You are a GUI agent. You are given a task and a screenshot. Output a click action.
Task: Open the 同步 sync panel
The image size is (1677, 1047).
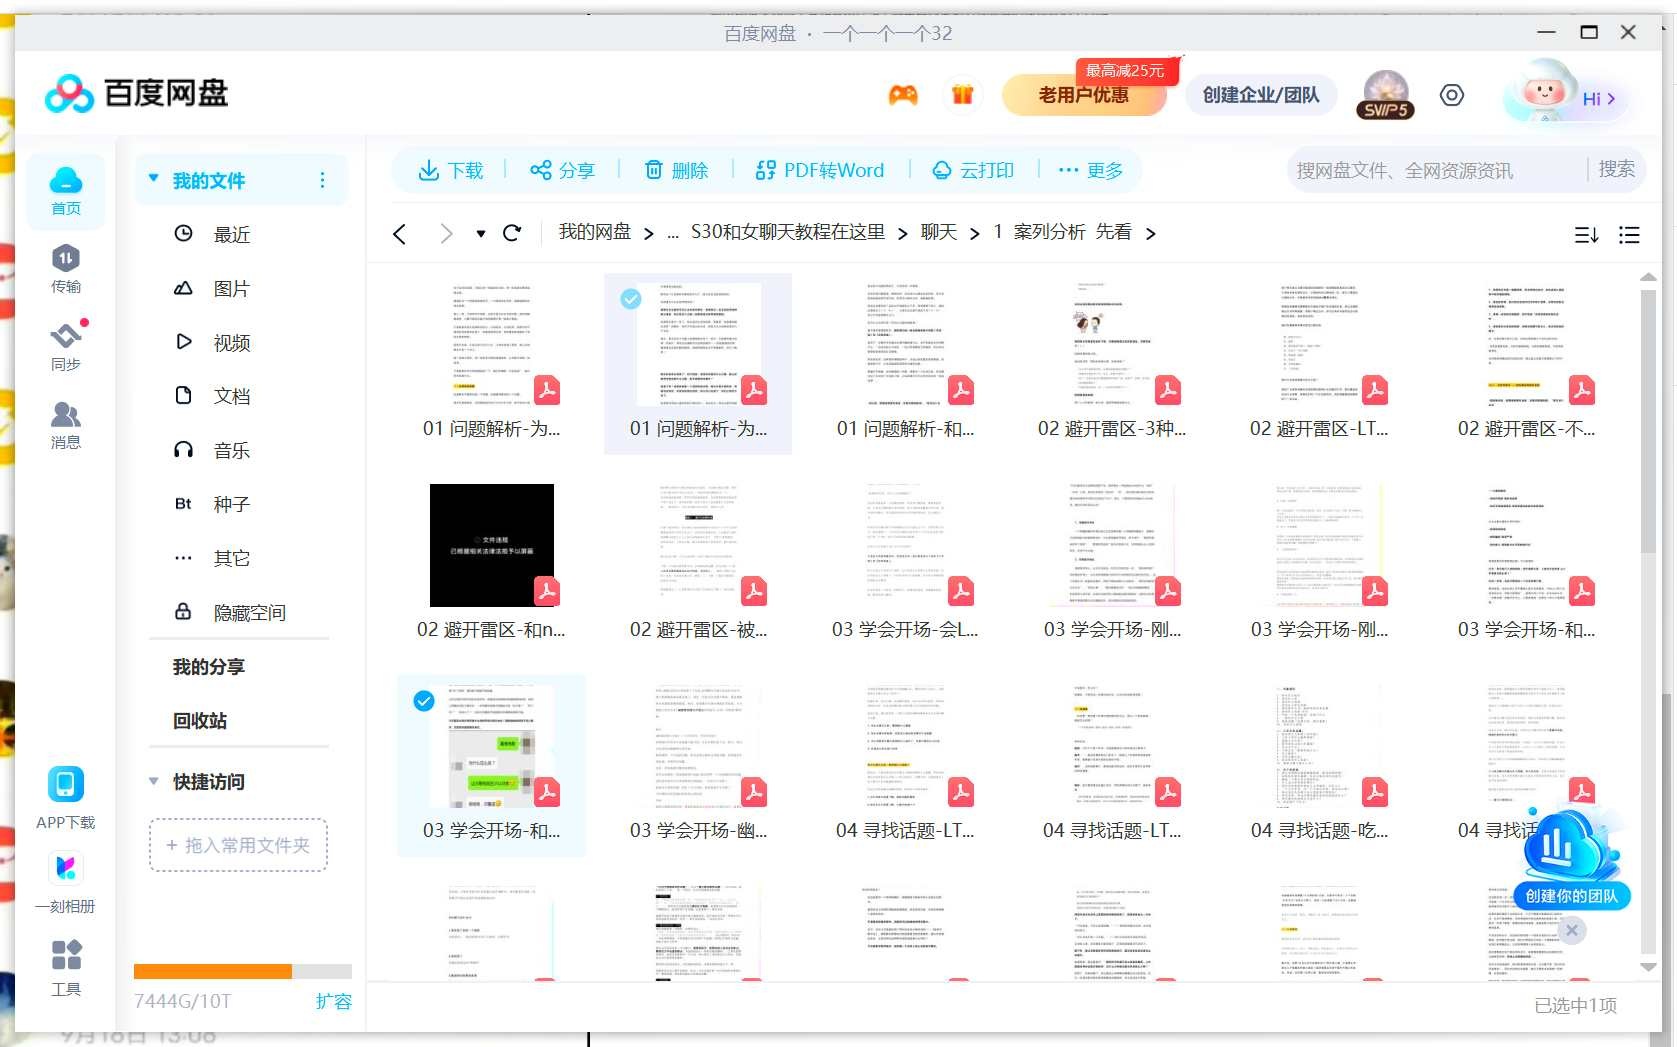(66, 345)
